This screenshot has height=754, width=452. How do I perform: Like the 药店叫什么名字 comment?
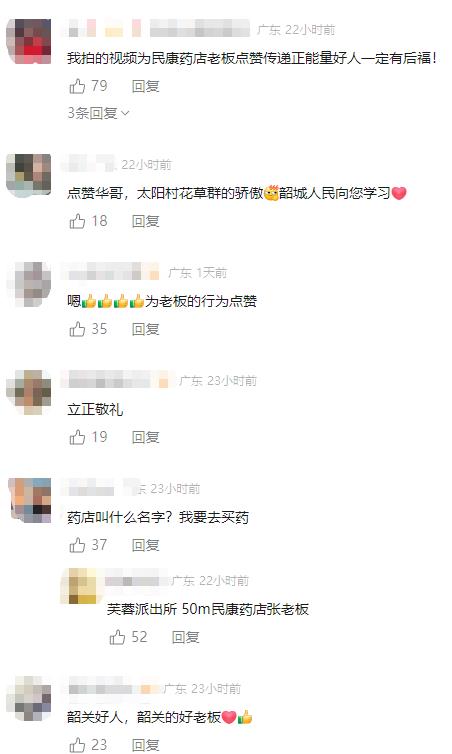pos(77,545)
